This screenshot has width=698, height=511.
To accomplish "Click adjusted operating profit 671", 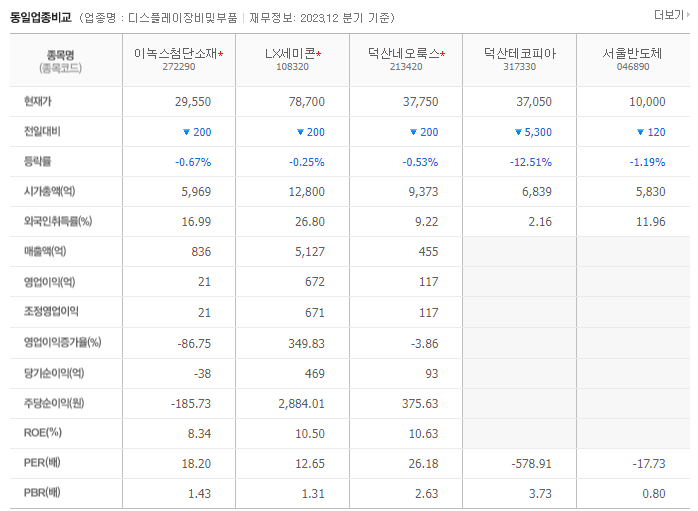I will pyautogui.click(x=315, y=312).
